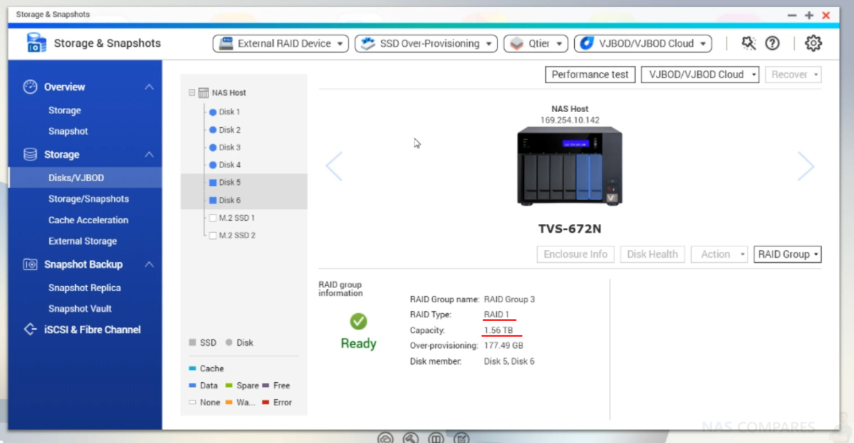
Task: Go to Overview Snapshot page
Action: click(68, 131)
